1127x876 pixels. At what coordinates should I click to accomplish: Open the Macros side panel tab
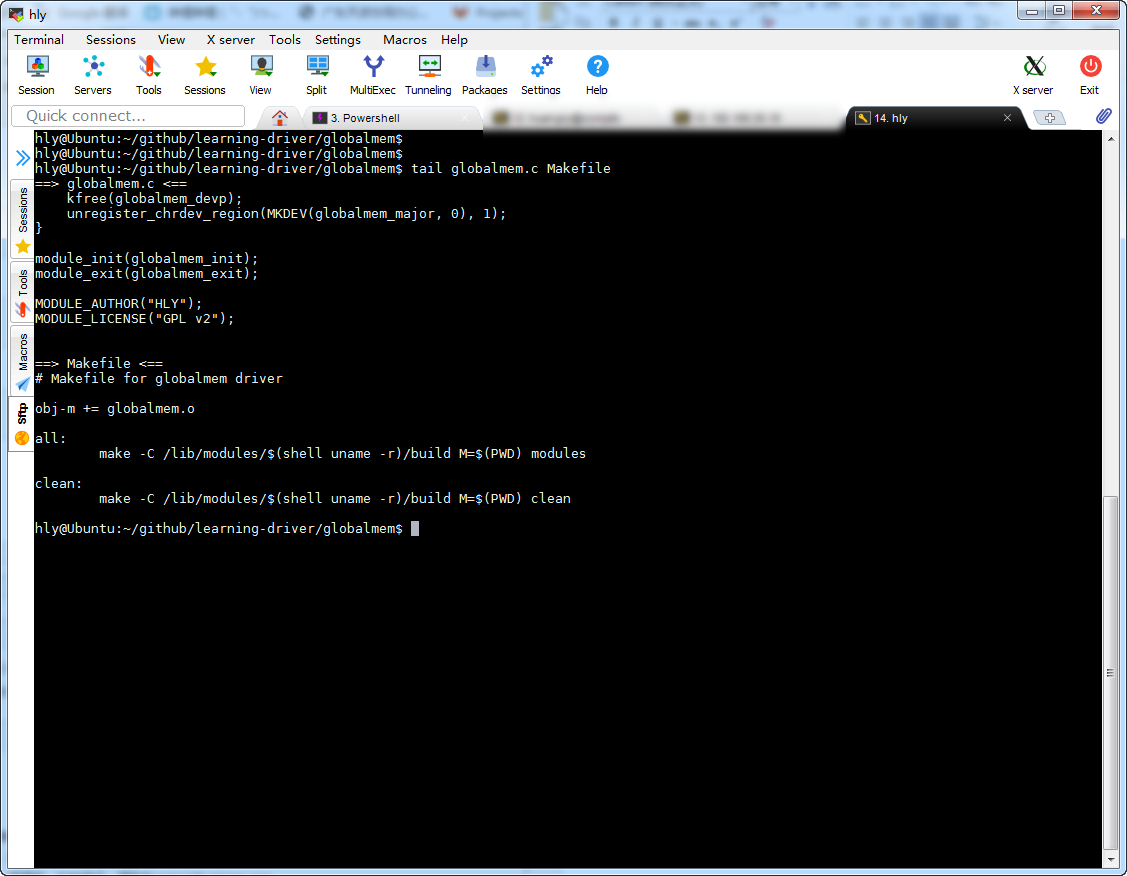coord(22,361)
